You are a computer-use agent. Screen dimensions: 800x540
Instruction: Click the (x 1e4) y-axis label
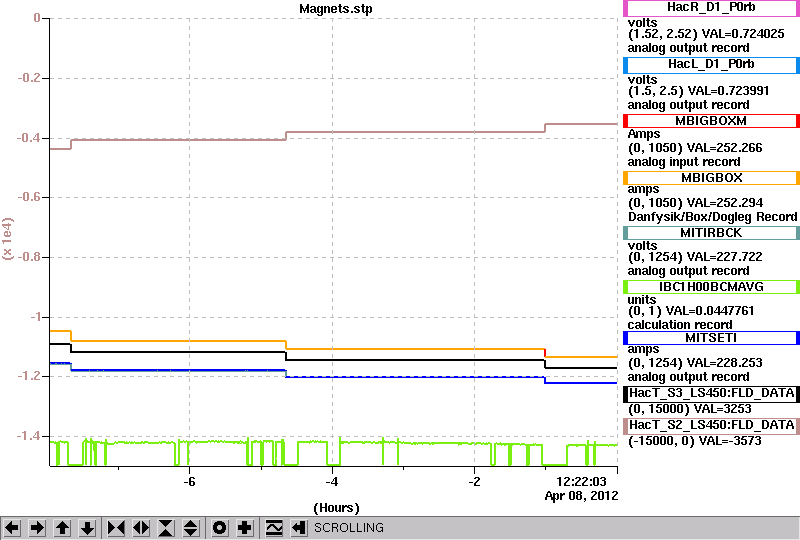[8, 239]
